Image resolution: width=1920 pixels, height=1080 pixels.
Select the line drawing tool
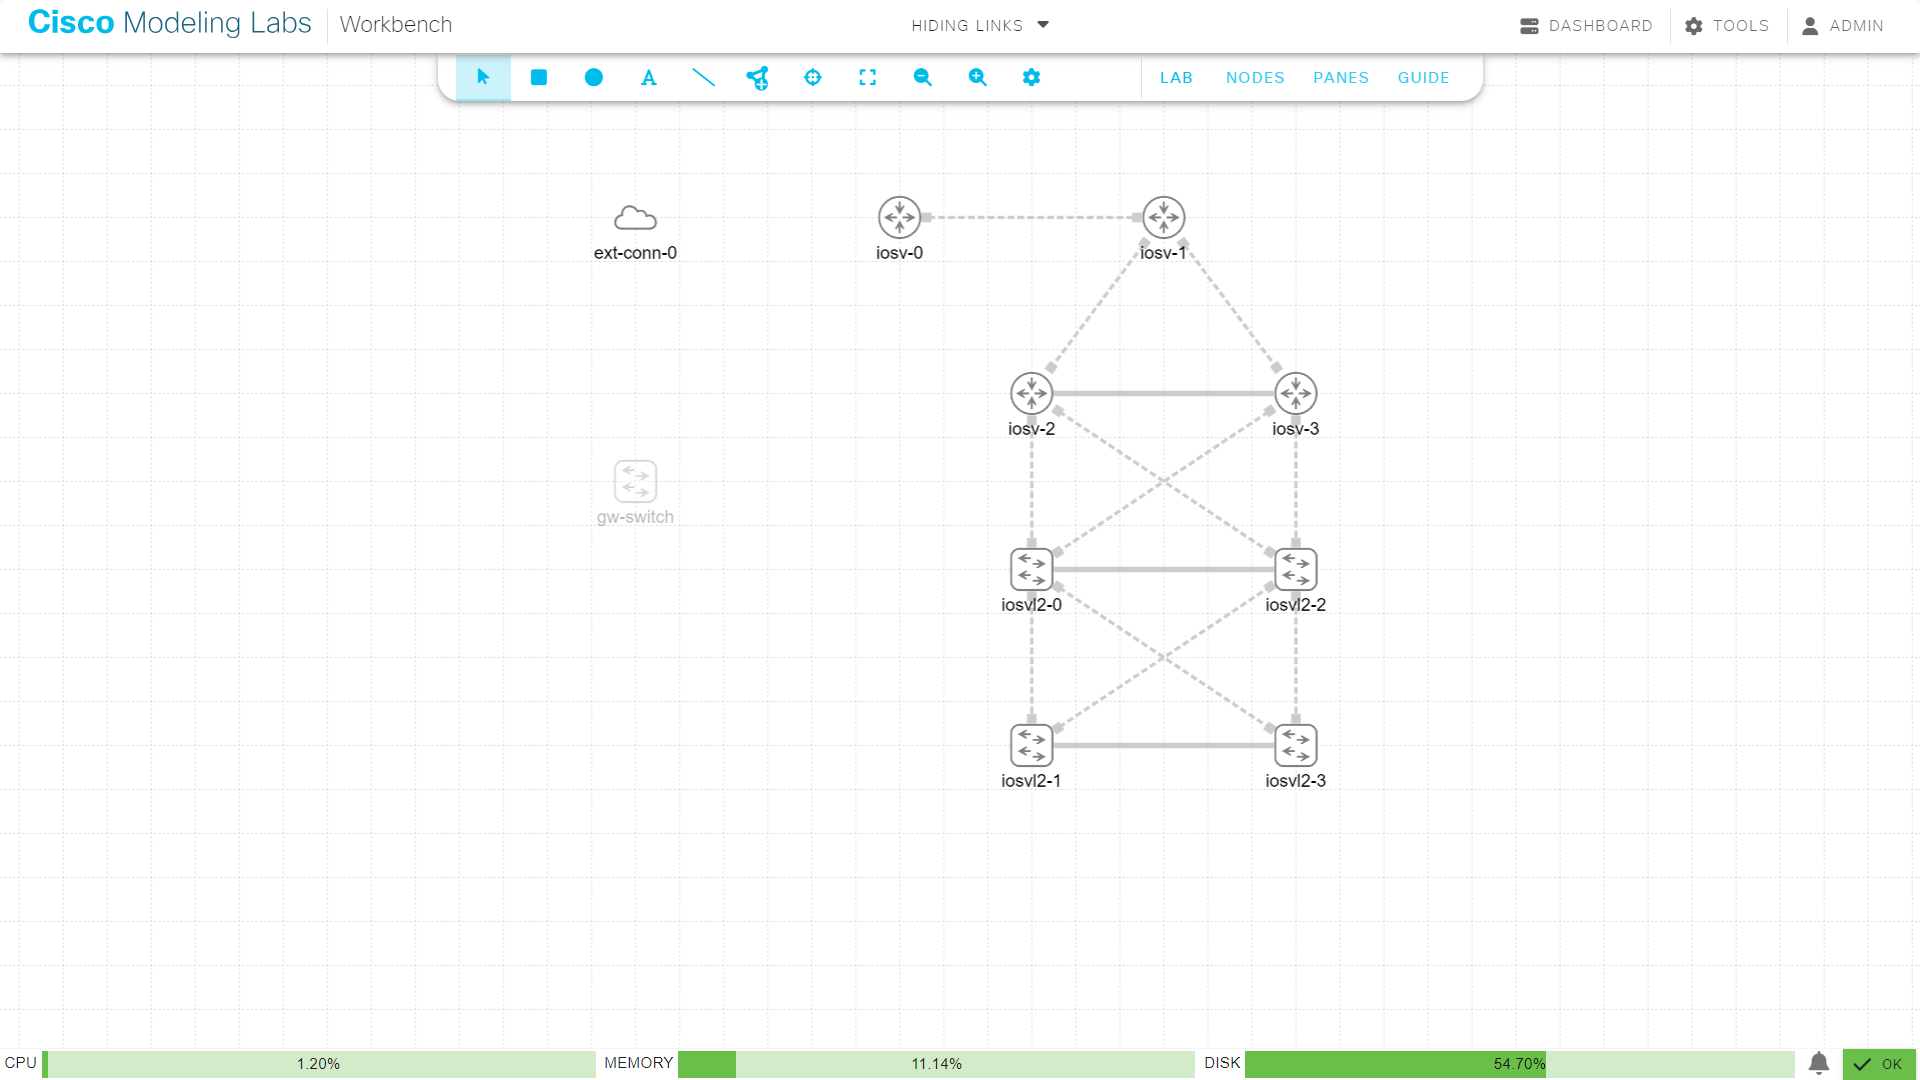point(703,77)
